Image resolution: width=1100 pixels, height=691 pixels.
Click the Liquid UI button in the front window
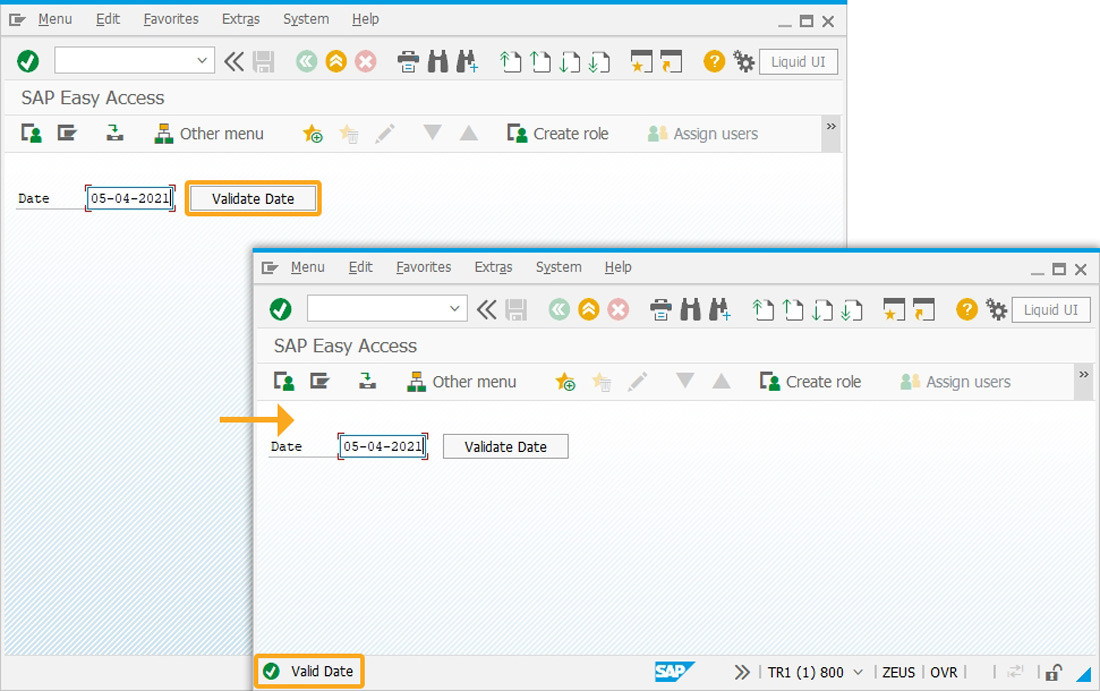tap(1051, 310)
